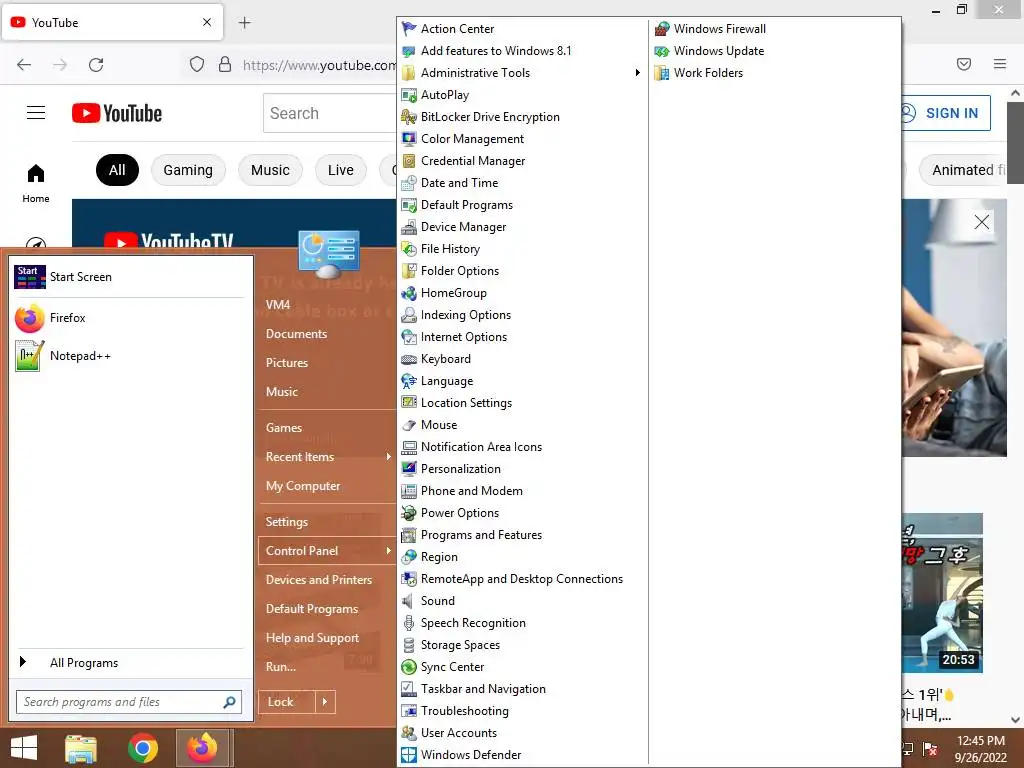Select the Gaming filter chip
Viewport: 1024px width, 768px height.
point(188,170)
